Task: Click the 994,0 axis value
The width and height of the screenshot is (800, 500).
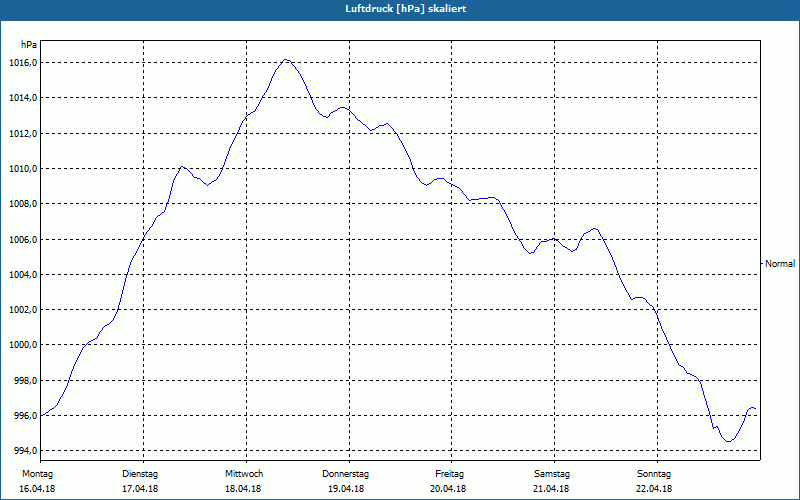Action: pos(25,451)
